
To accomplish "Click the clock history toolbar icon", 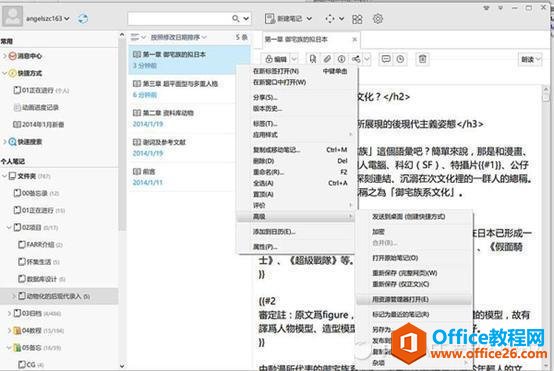I will [400, 59].
